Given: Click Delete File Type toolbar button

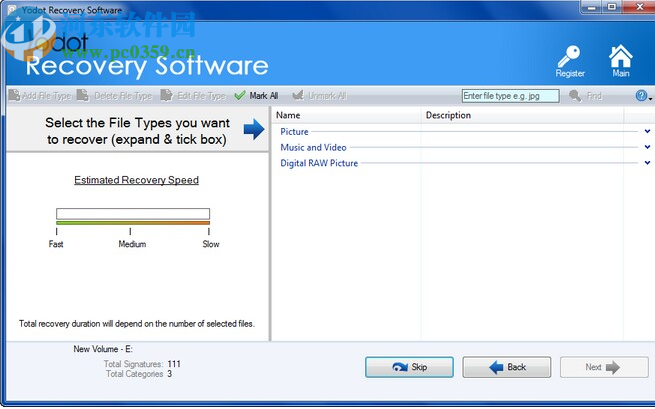Looking at the screenshot, I should tap(114, 96).
